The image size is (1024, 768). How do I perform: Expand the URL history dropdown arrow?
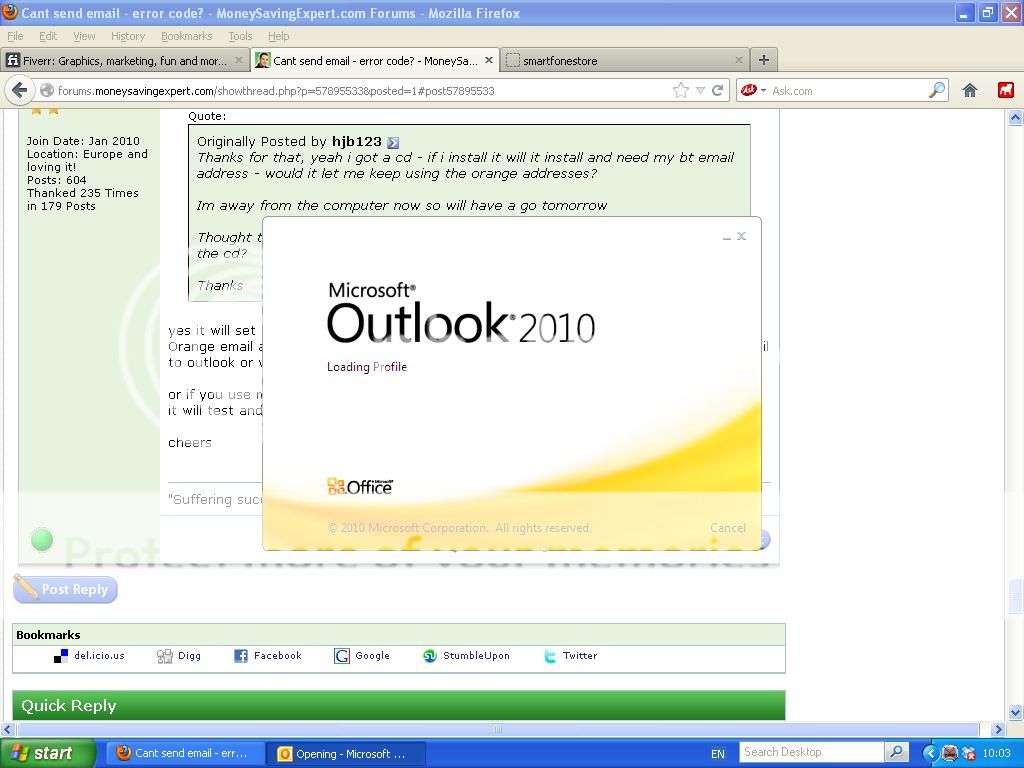[700, 90]
